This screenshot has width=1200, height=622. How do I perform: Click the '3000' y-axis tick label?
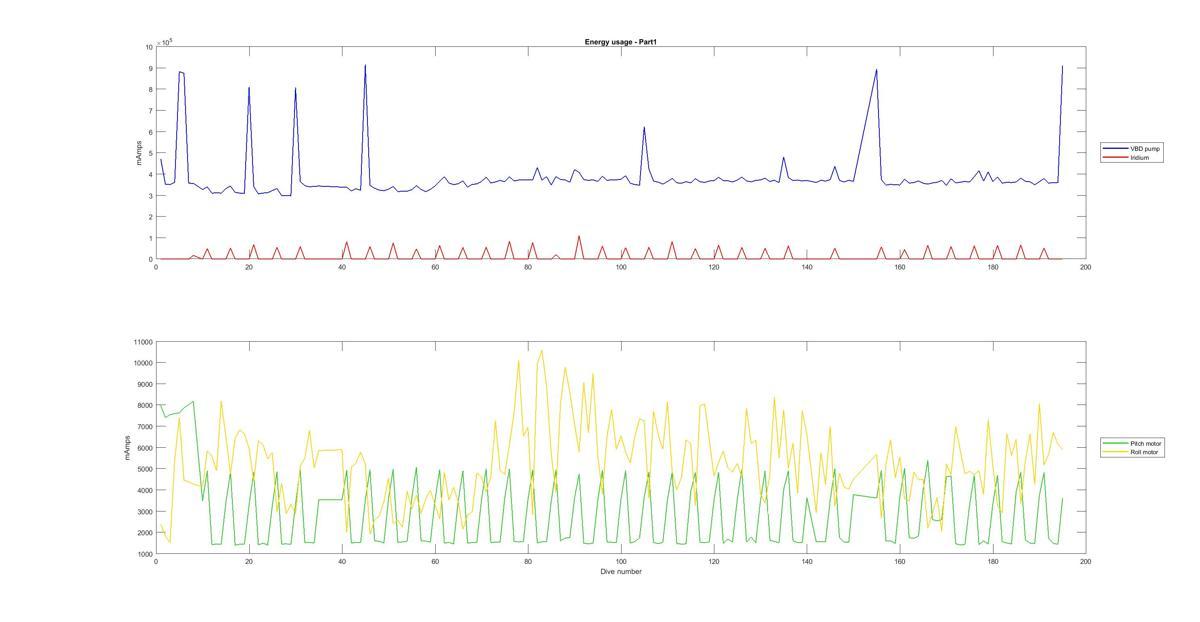(143, 512)
